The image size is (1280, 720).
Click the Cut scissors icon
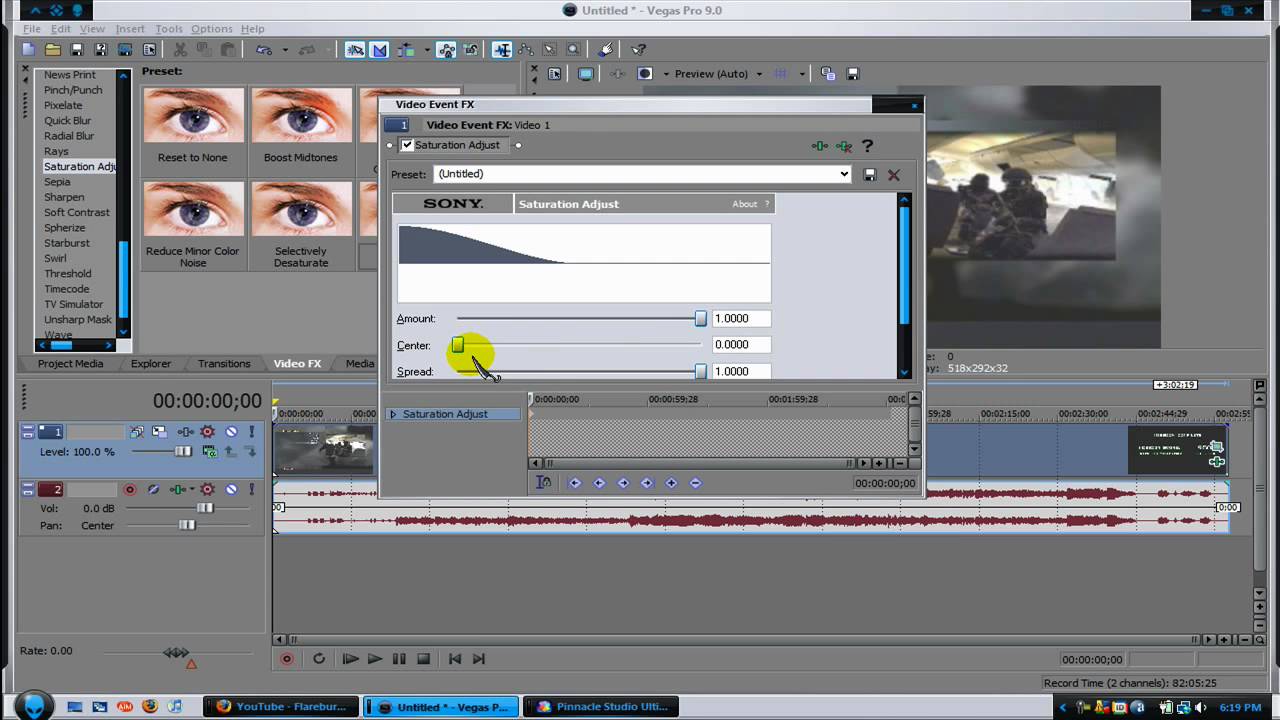(x=180, y=49)
